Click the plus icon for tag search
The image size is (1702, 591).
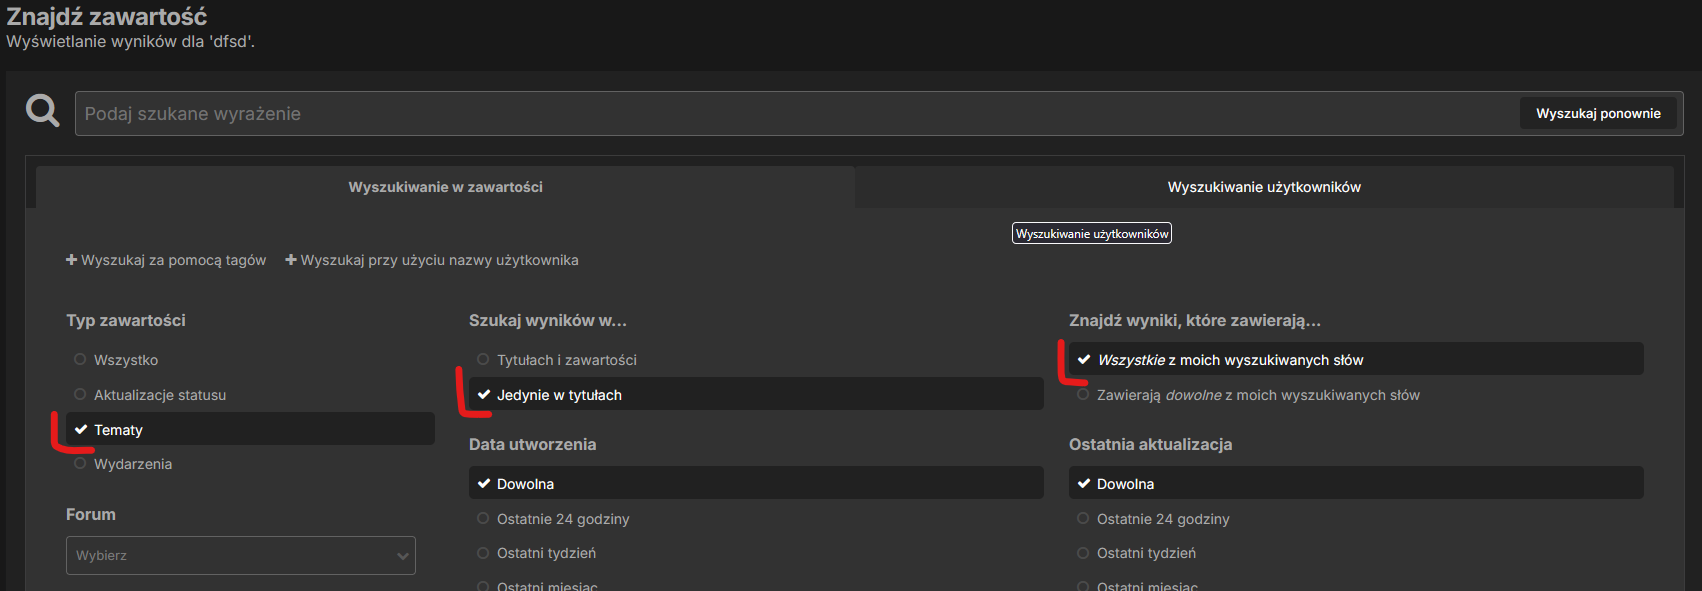[x=72, y=260]
